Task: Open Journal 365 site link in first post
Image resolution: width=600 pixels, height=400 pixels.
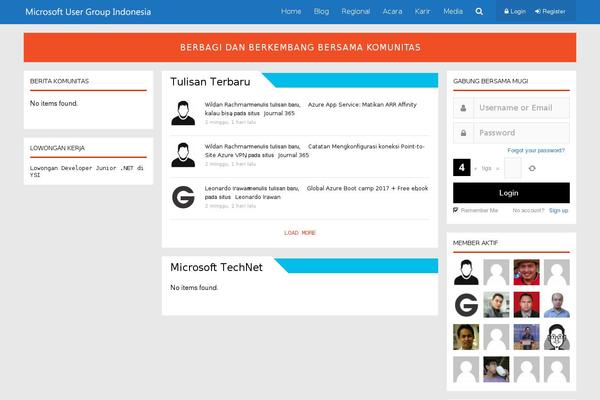Action: pyautogui.click(x=279, y=113)
